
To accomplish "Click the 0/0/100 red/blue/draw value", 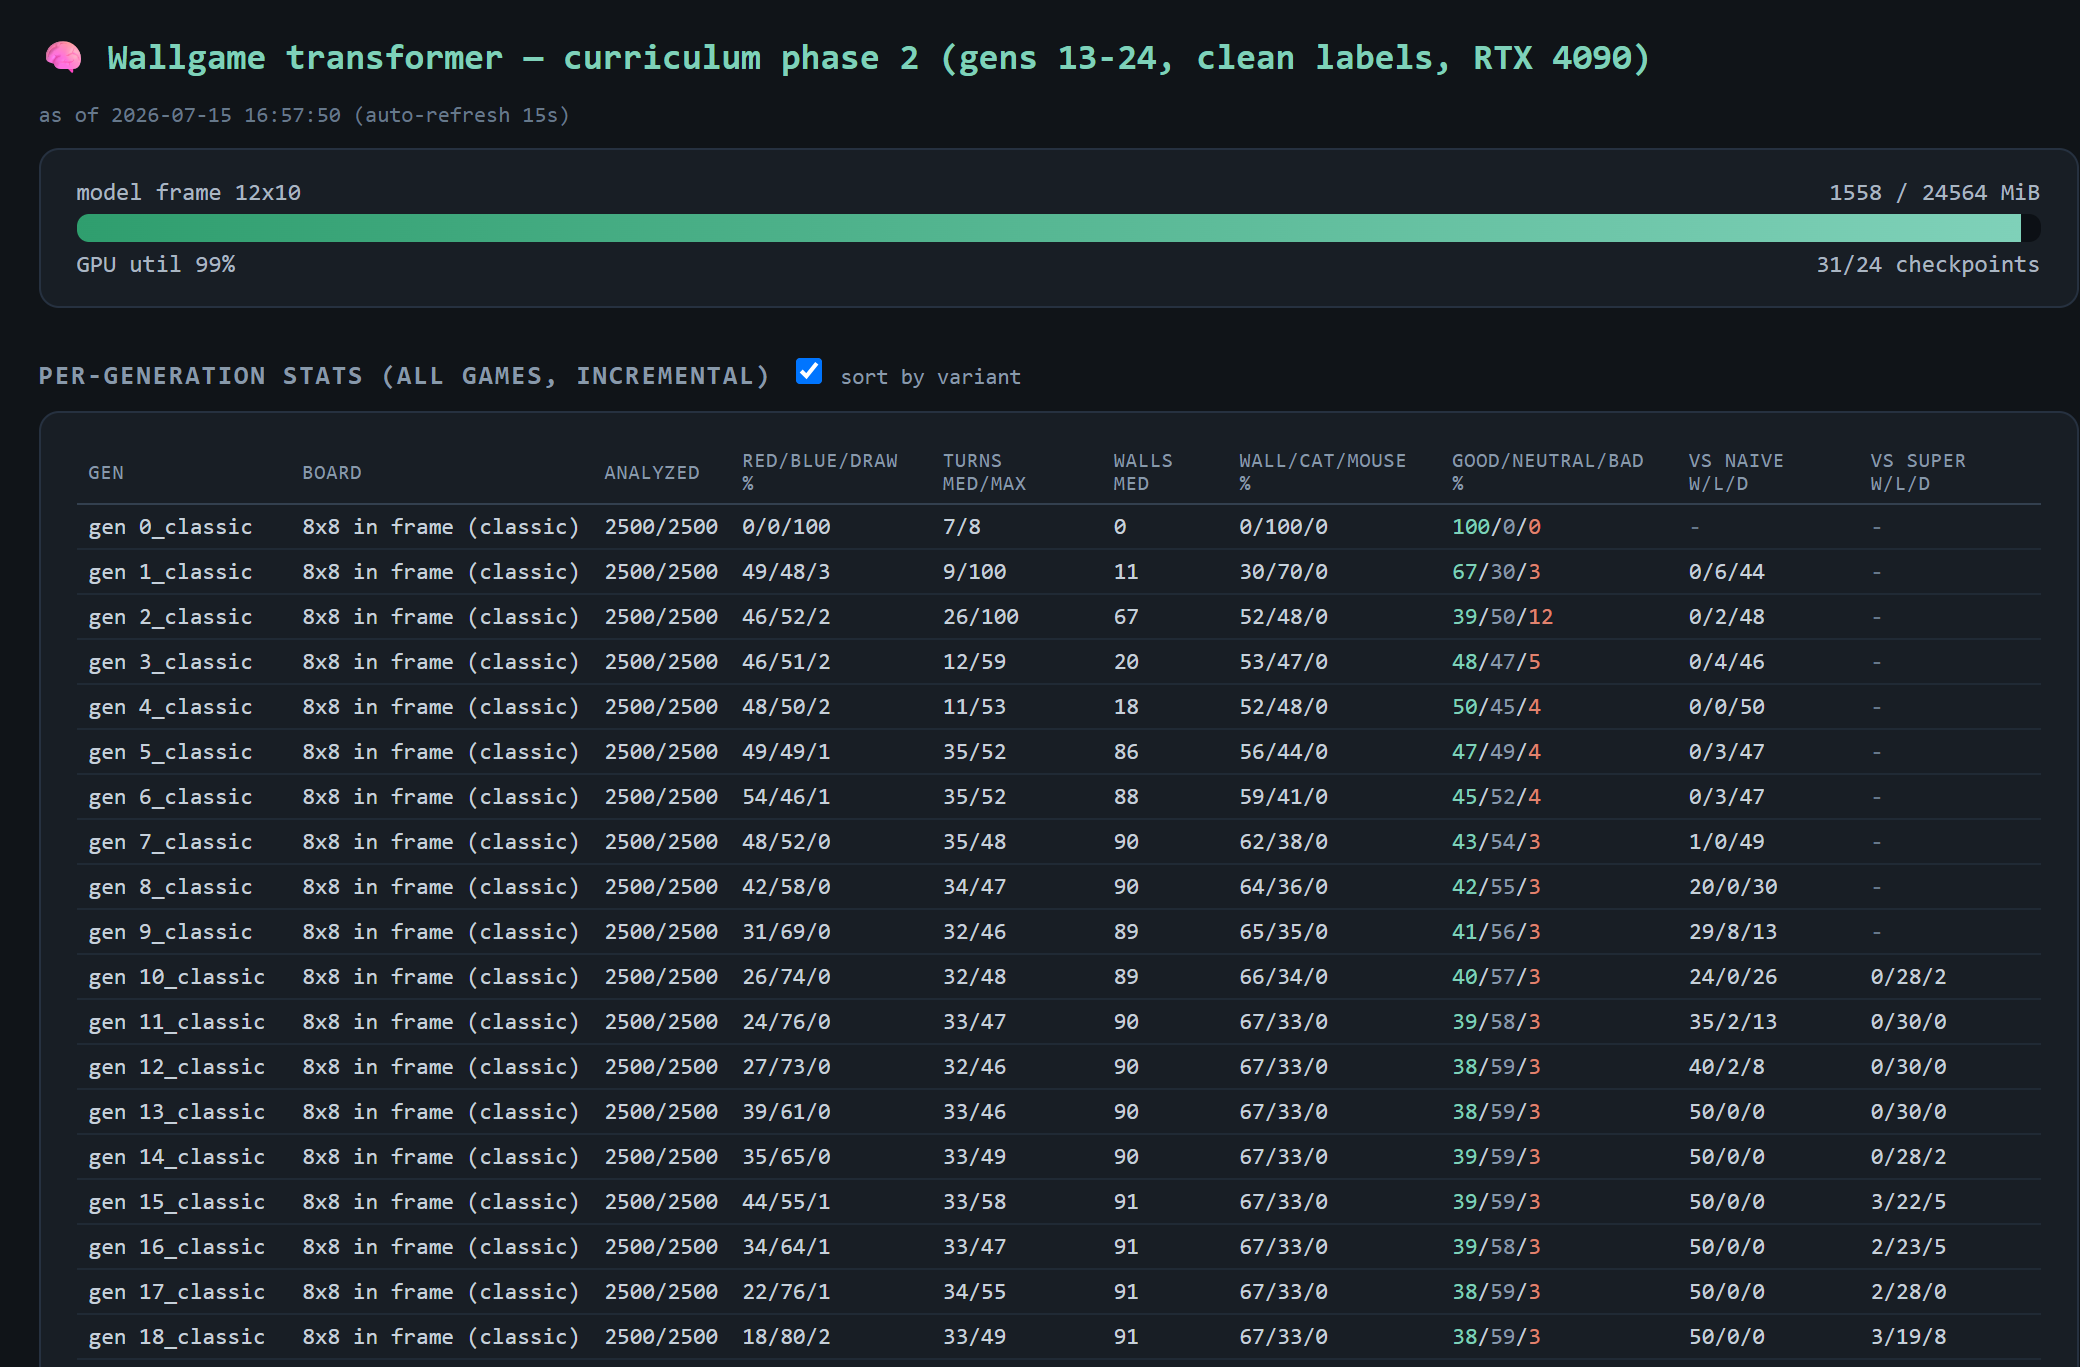I will [786, 527].
